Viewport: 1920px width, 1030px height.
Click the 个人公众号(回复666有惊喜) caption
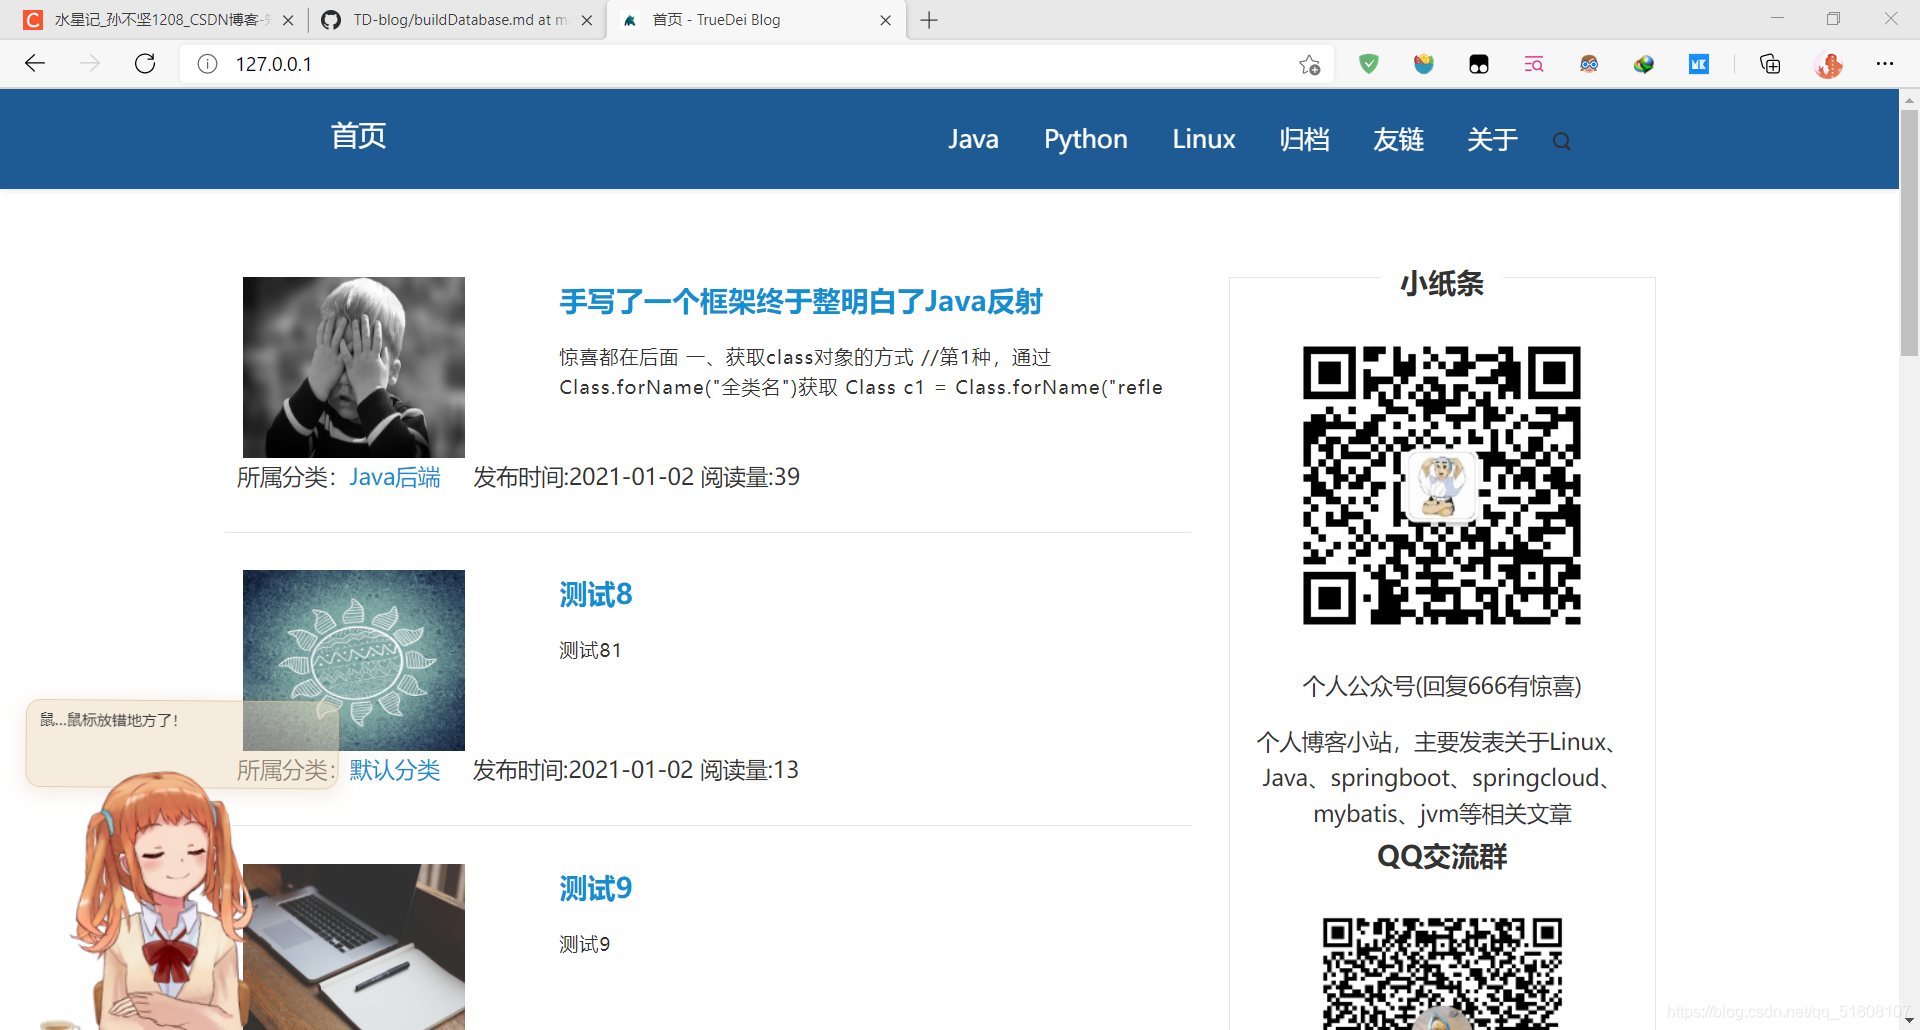pyautogui.click(x=1442, y=686)
